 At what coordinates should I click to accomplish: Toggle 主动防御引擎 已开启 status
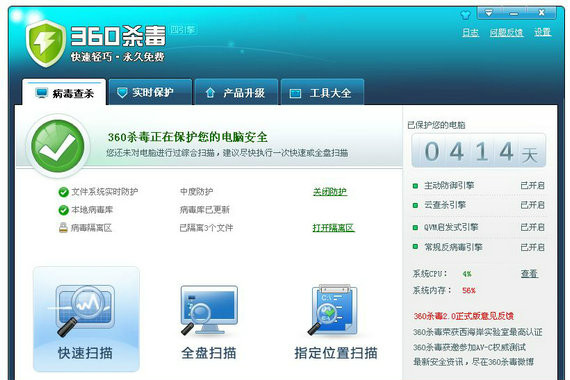(532, 185)
